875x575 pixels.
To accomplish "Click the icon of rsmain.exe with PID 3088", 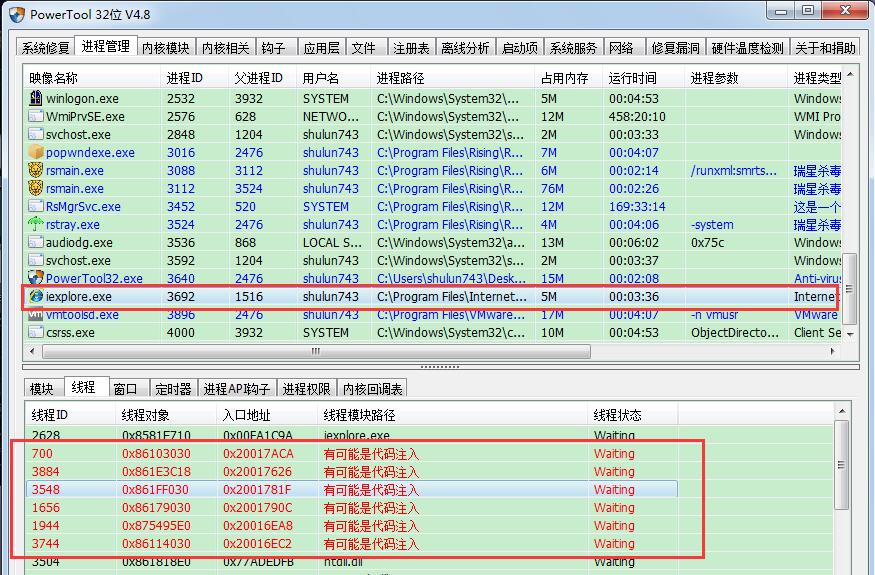I will click(x=36, y=170).
